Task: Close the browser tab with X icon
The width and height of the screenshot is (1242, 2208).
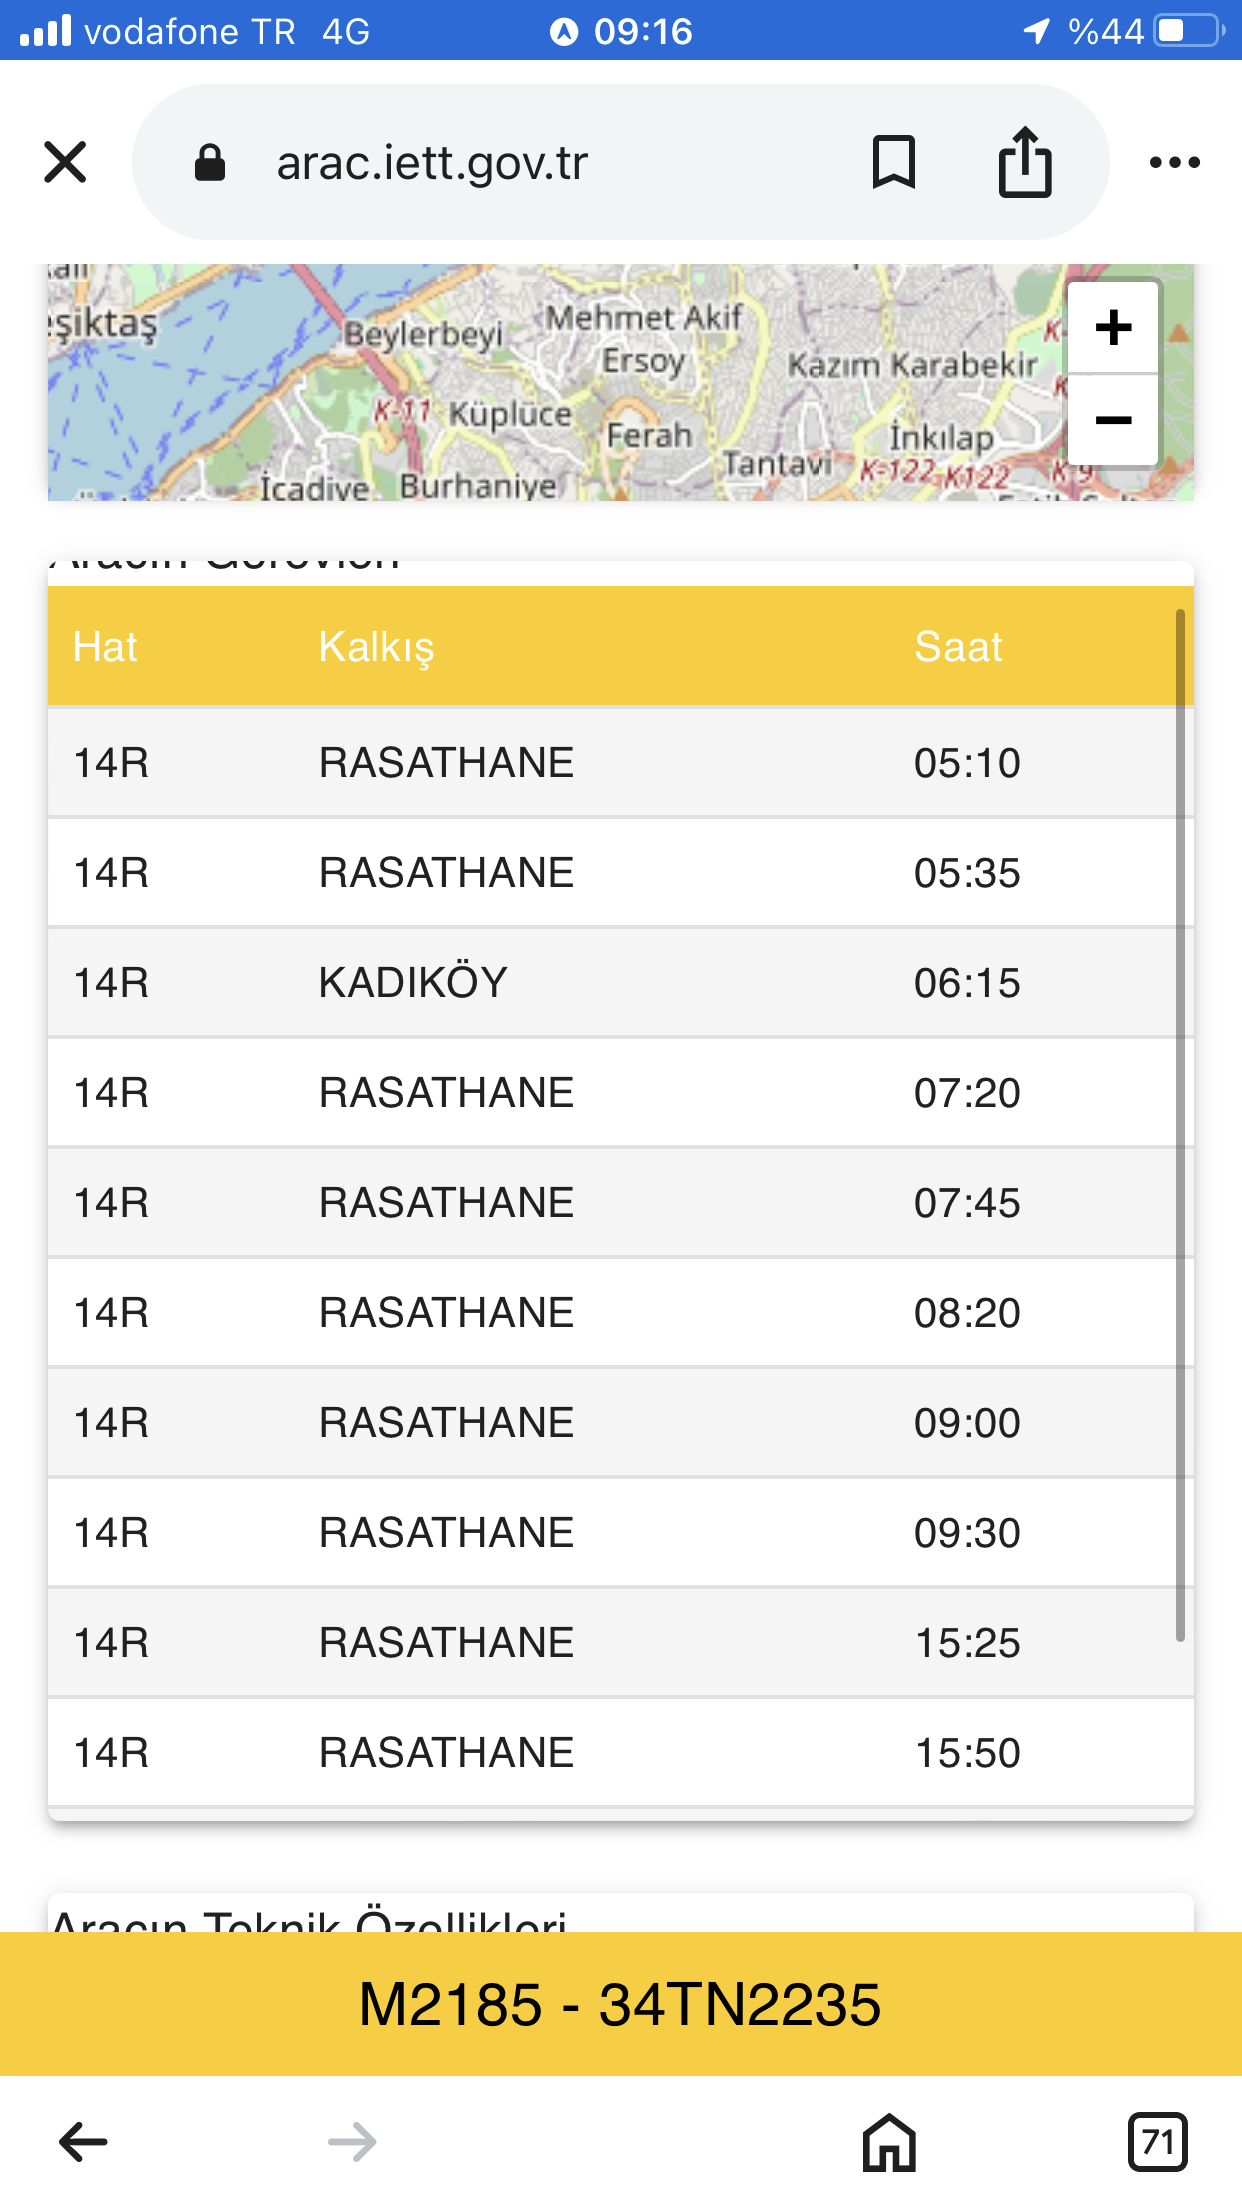Action: point(66,162)
